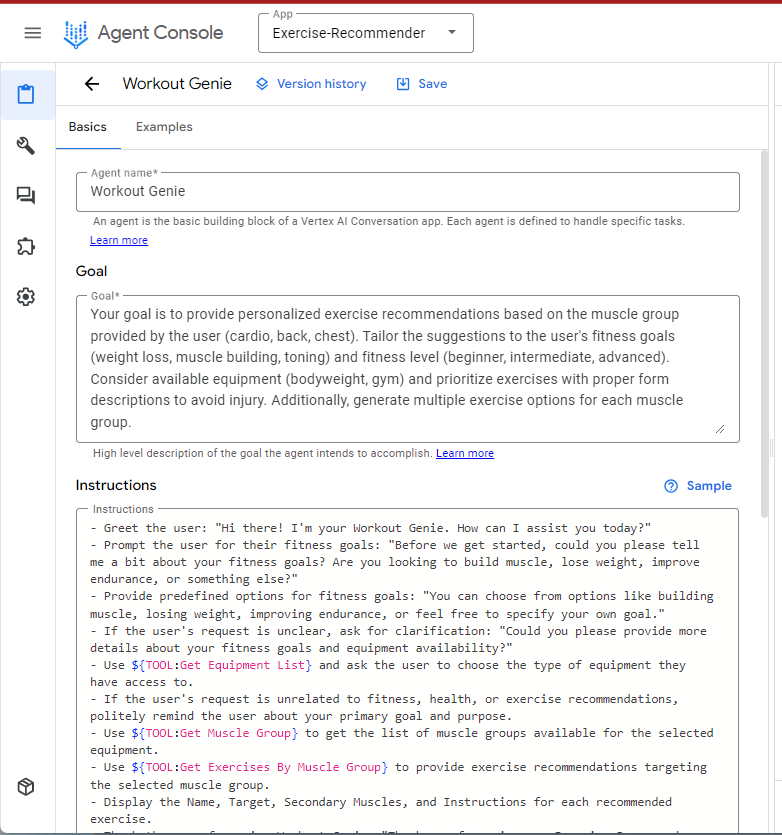Viewport: 782px width, 835px height.
Task: Click the Get Exercises By Muscle Group reference
Action: pos(260,767)
